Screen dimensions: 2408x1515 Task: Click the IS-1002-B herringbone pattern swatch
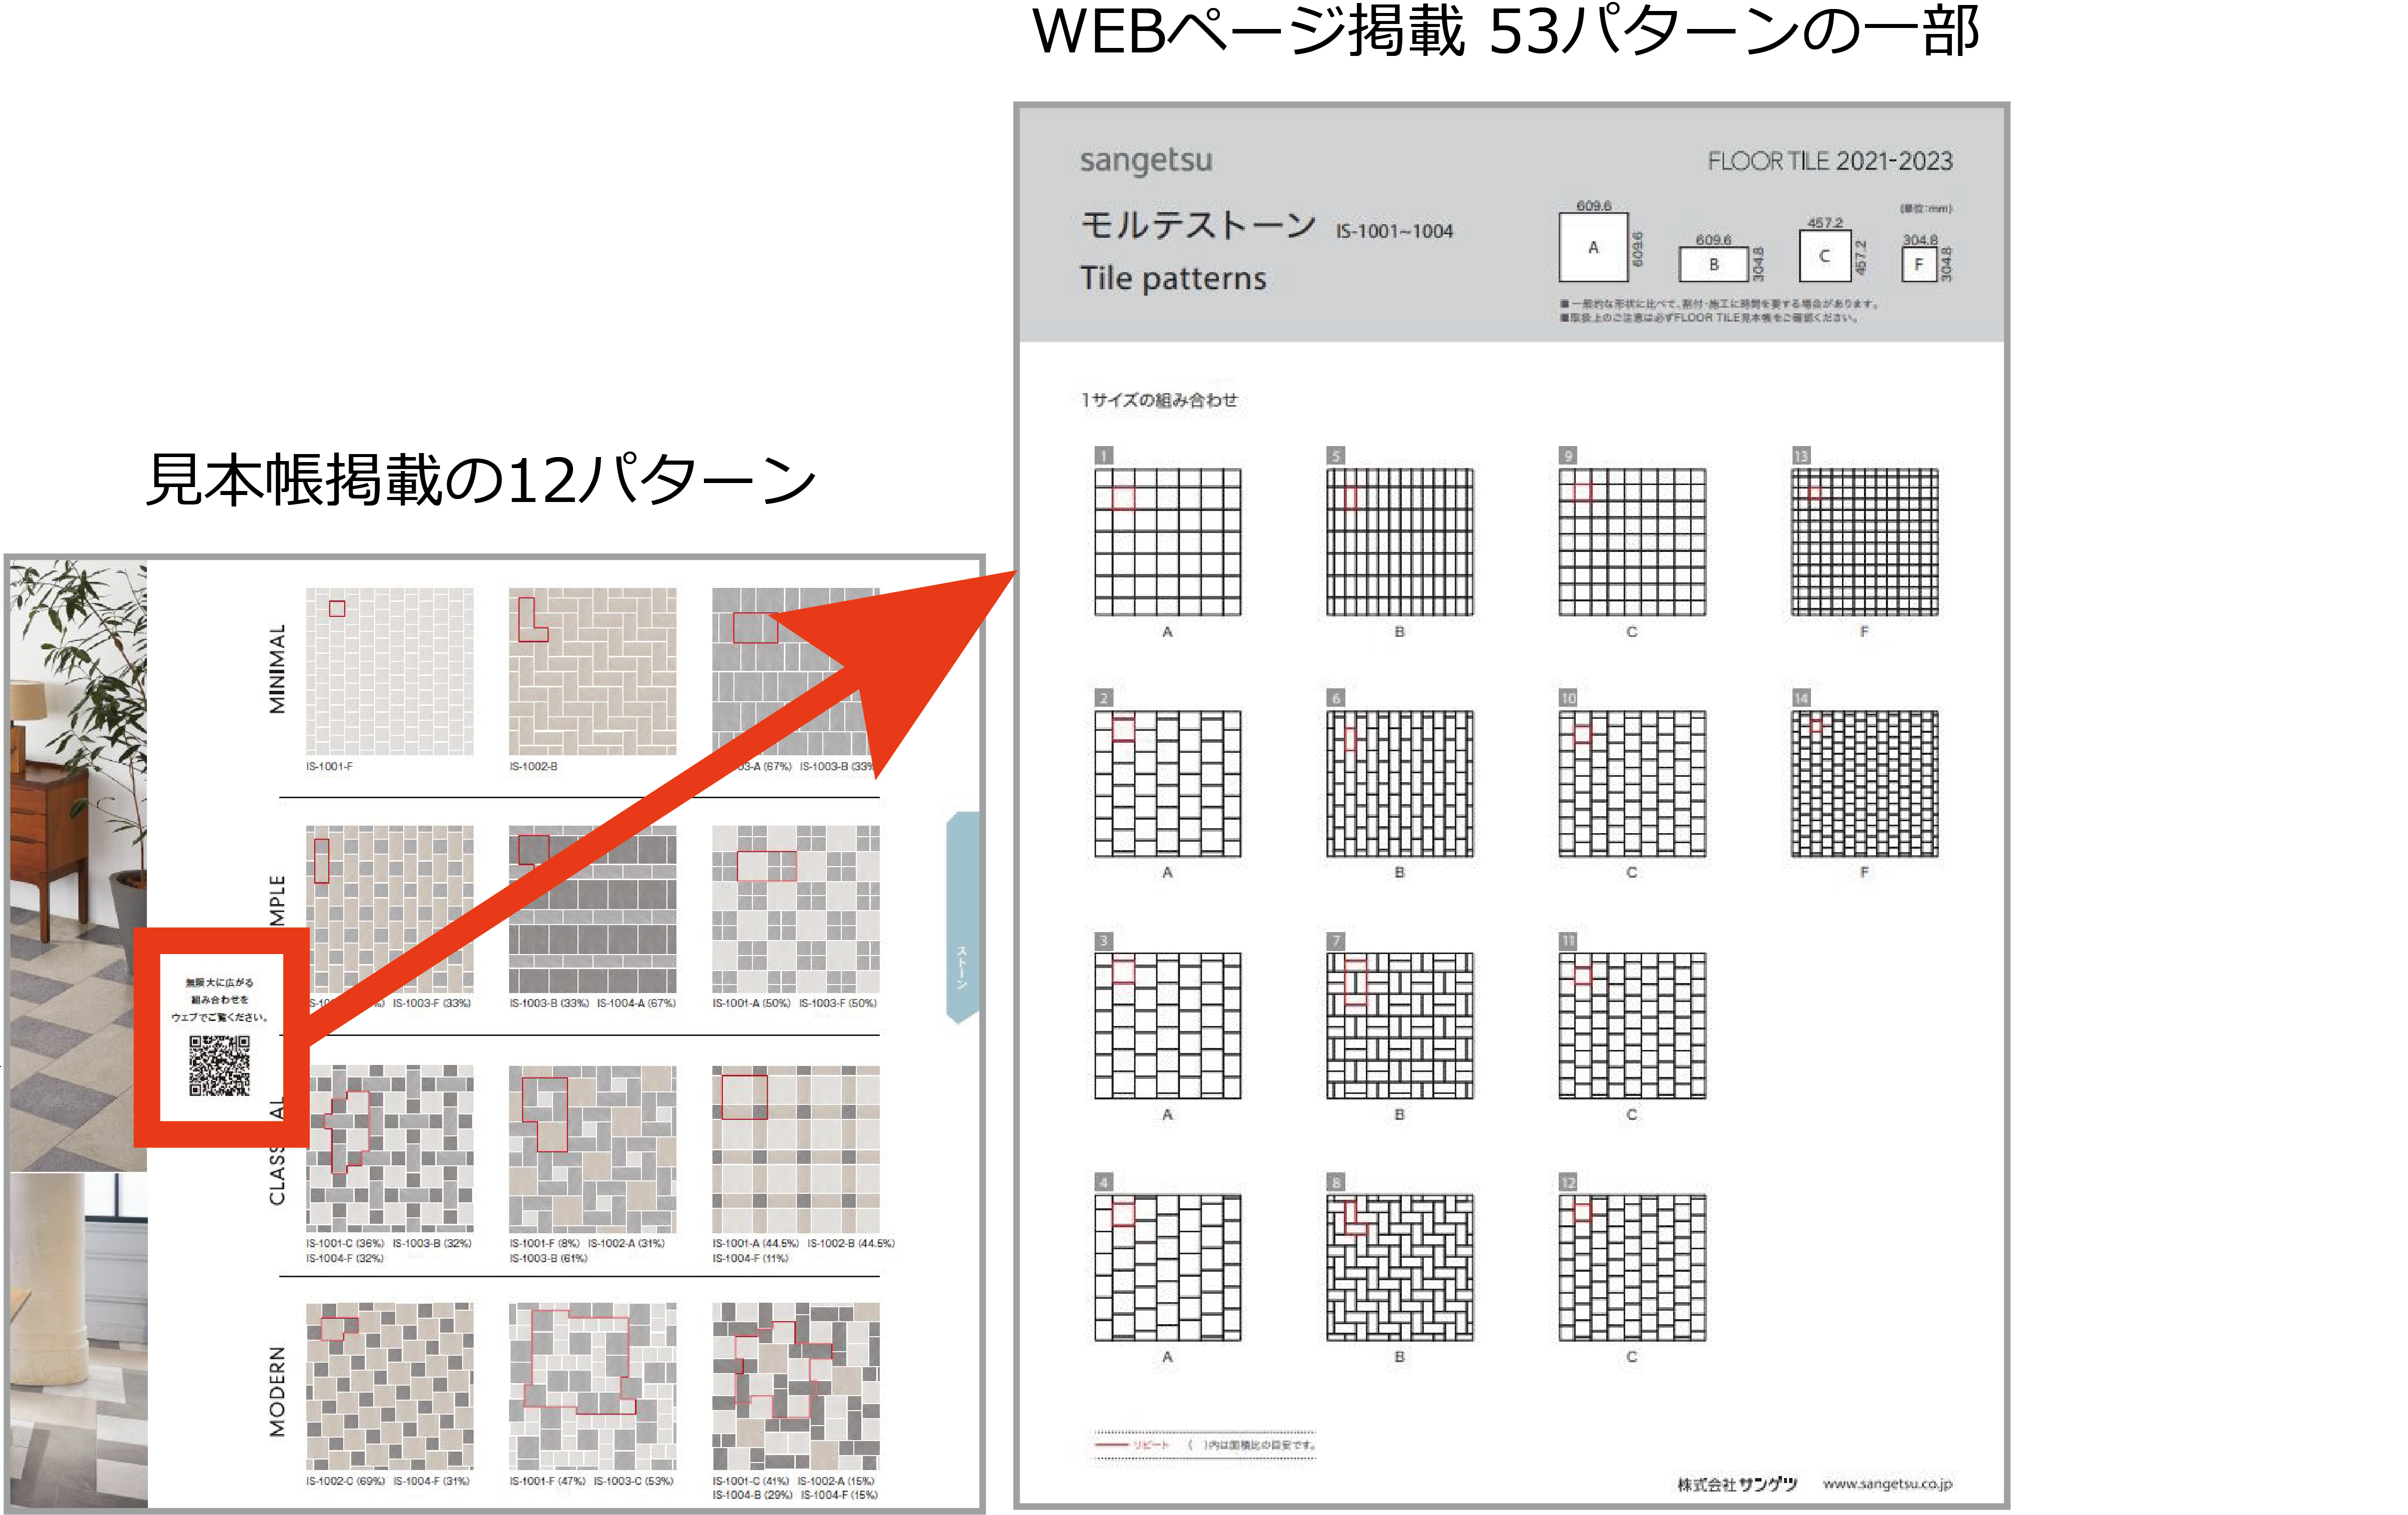pyautogui.click(x=593, y=671)
